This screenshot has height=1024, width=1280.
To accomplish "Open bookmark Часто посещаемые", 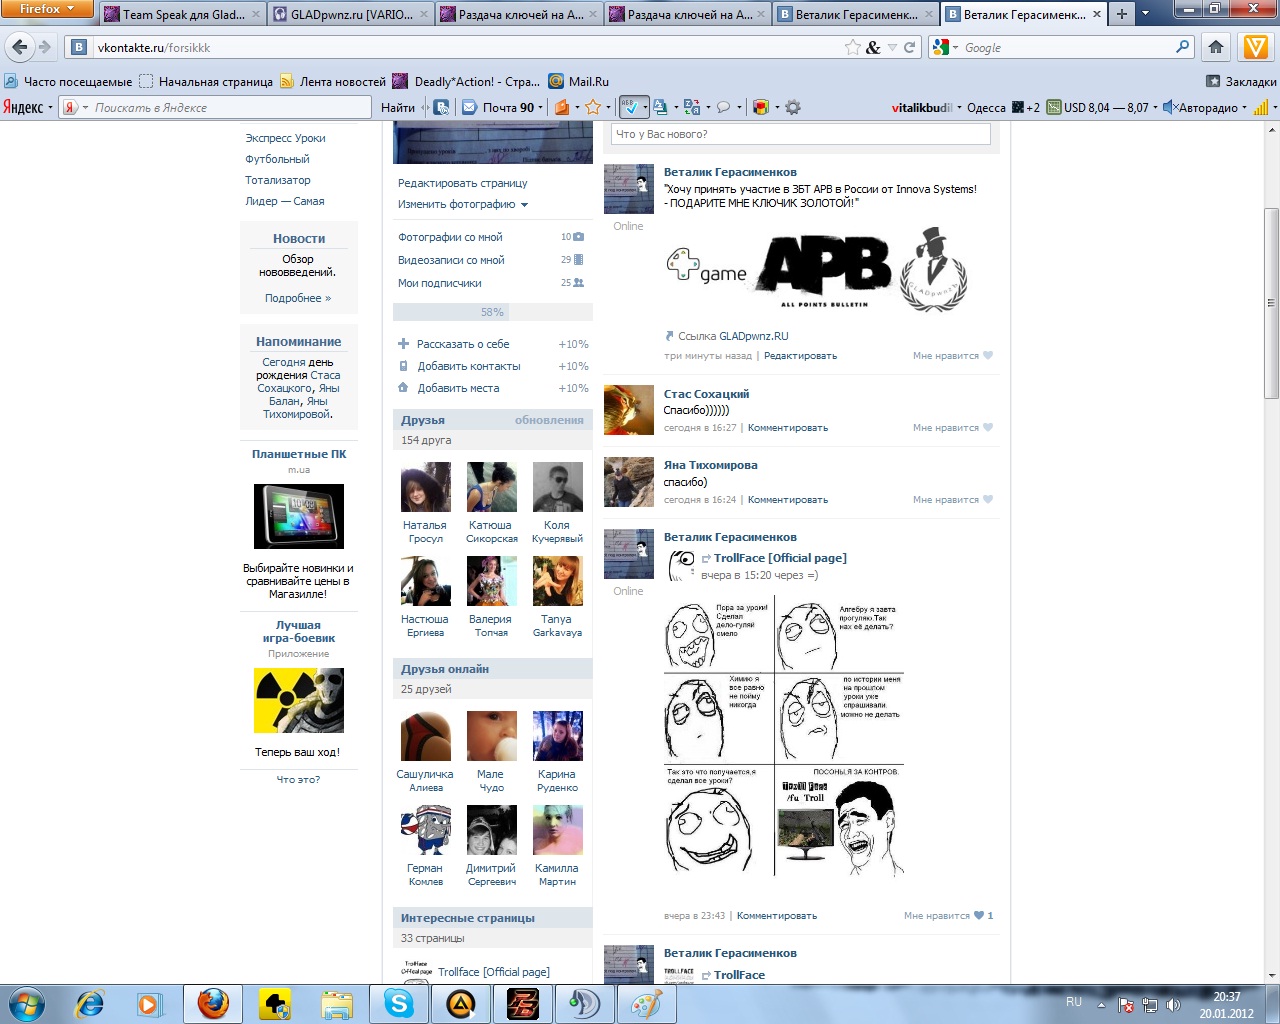I will click(x=68, y=82).
